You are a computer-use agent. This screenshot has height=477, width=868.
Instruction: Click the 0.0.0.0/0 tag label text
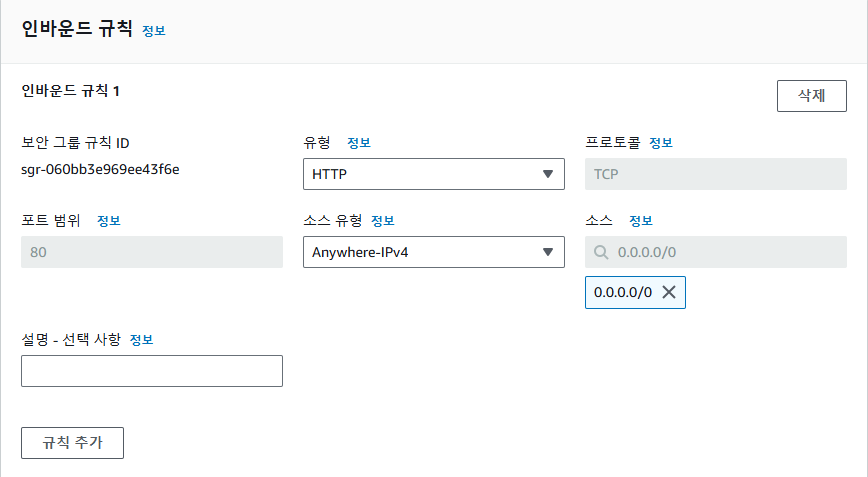click(622, 292)
